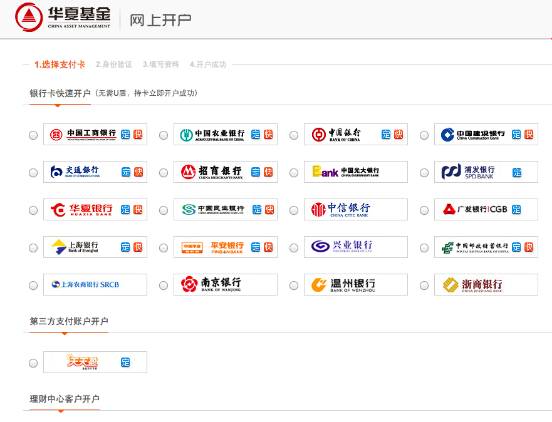
Task: Click the 第三方支付账户开户 section heading
Action: click(x=69, y=321)
